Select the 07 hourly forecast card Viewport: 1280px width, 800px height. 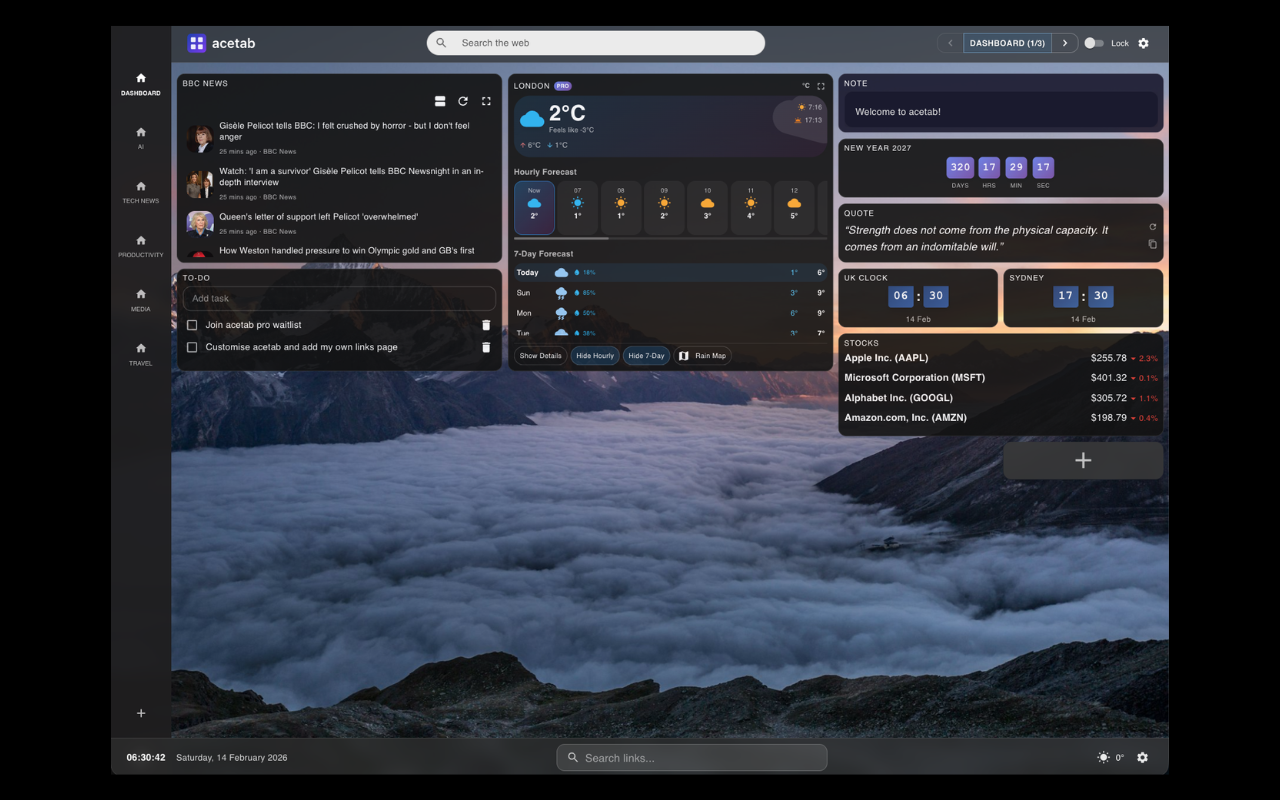[577, 207]
